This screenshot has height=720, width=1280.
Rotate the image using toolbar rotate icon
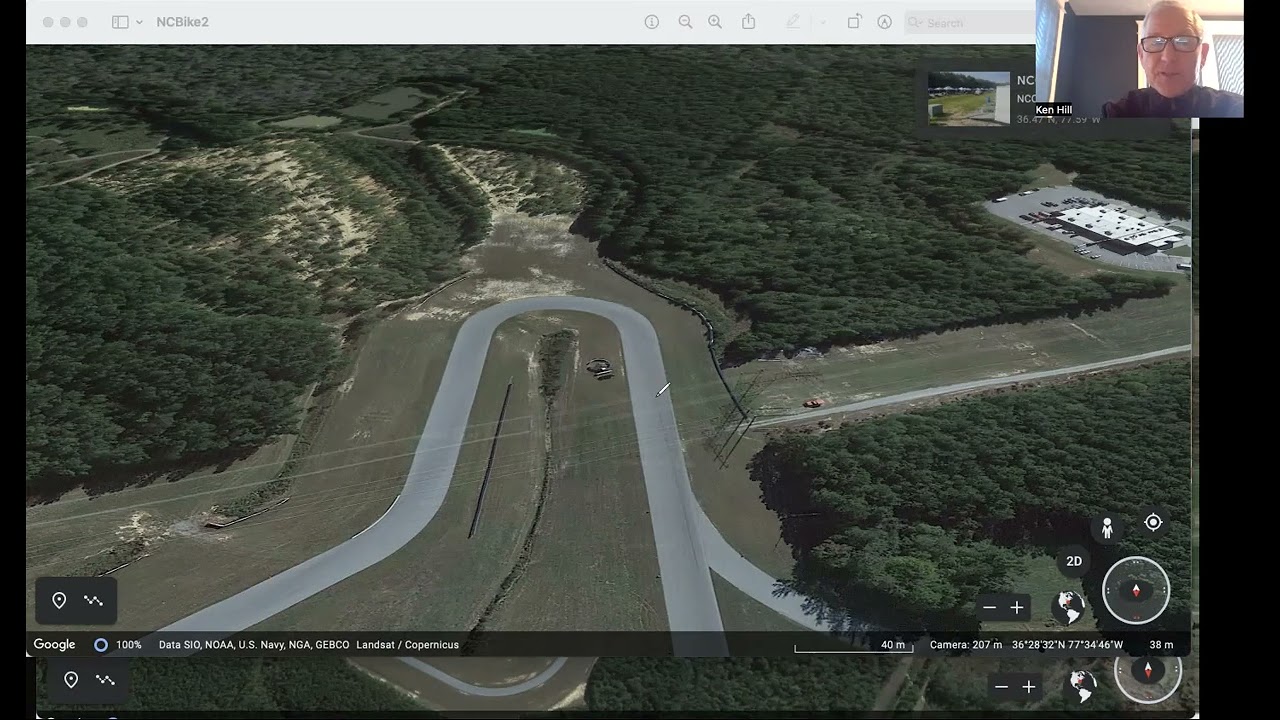point(854,22)
